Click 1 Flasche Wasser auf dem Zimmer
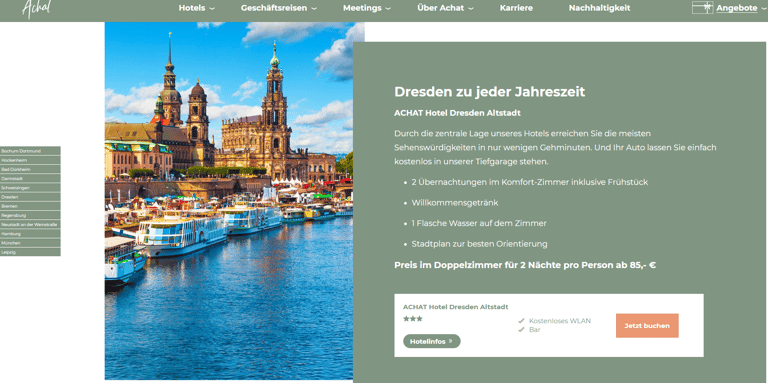Screen dimensions: 768x383 [x=479, y=223]
